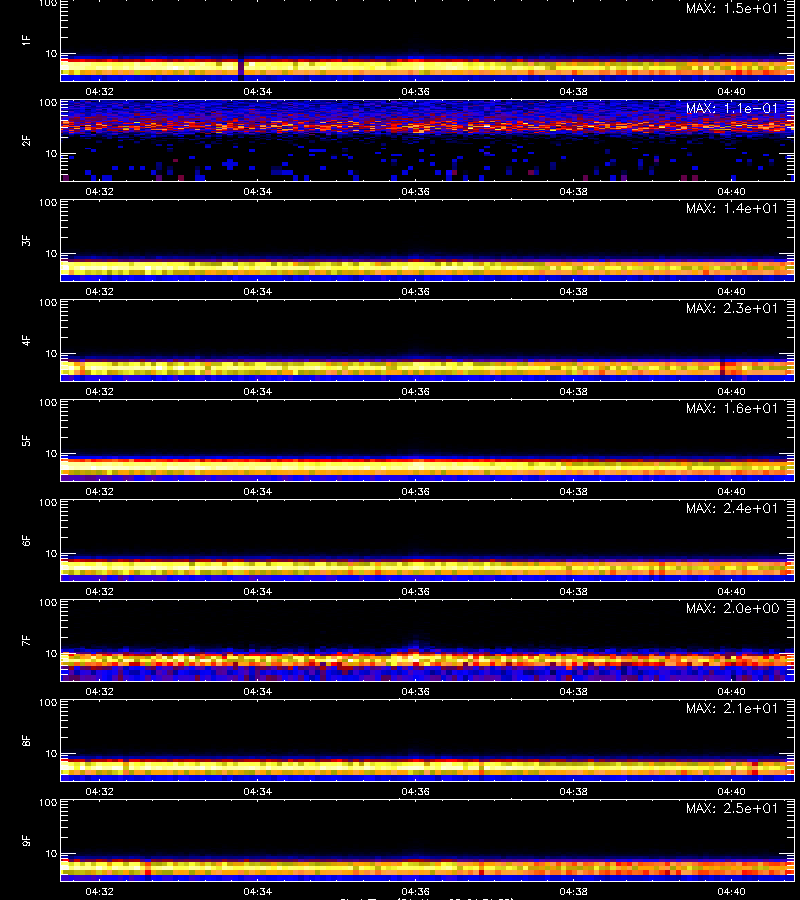The height and width of the screenshot is (900, 800).
Task: Click the dark data gap in panel 1F
Action: pos(241,67)
